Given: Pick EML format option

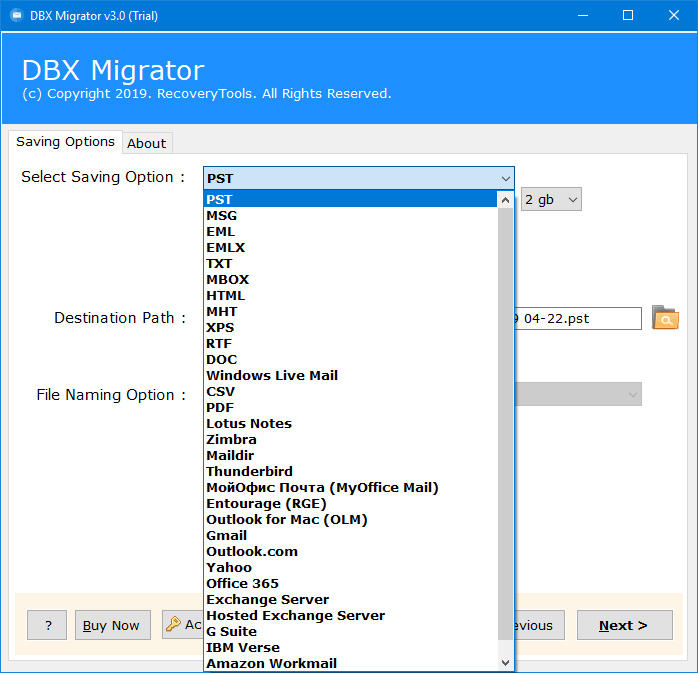Looking at the screenshot, I should click(350, 231).
